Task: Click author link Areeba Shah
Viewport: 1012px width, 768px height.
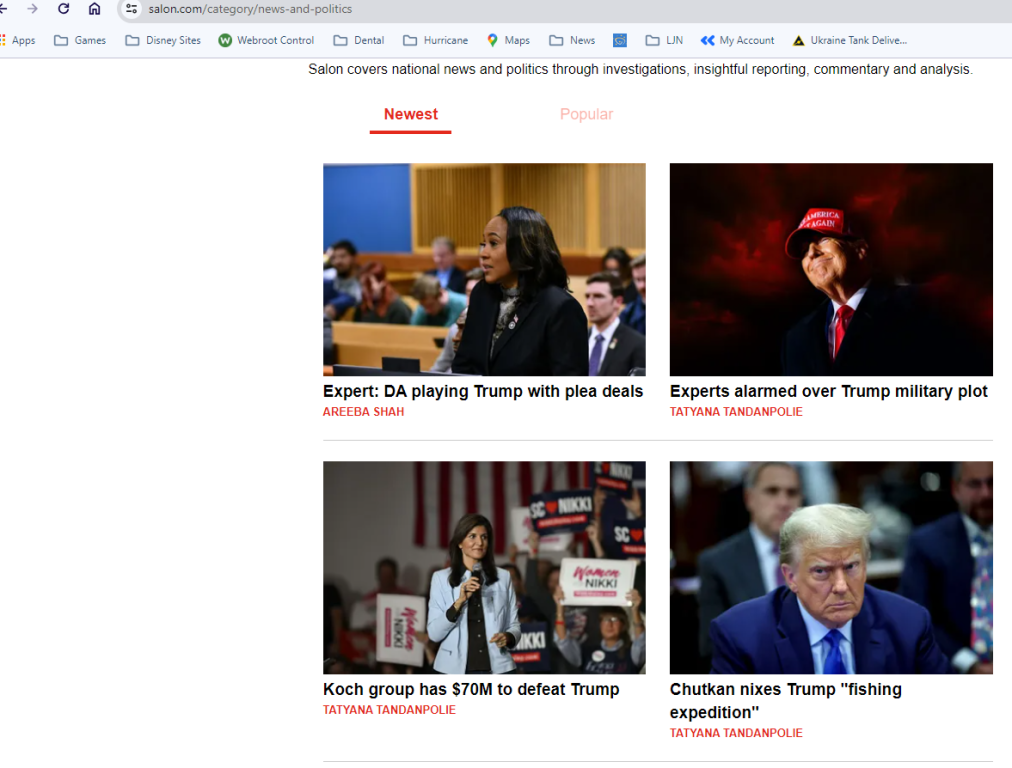Action: click(363, 412)
